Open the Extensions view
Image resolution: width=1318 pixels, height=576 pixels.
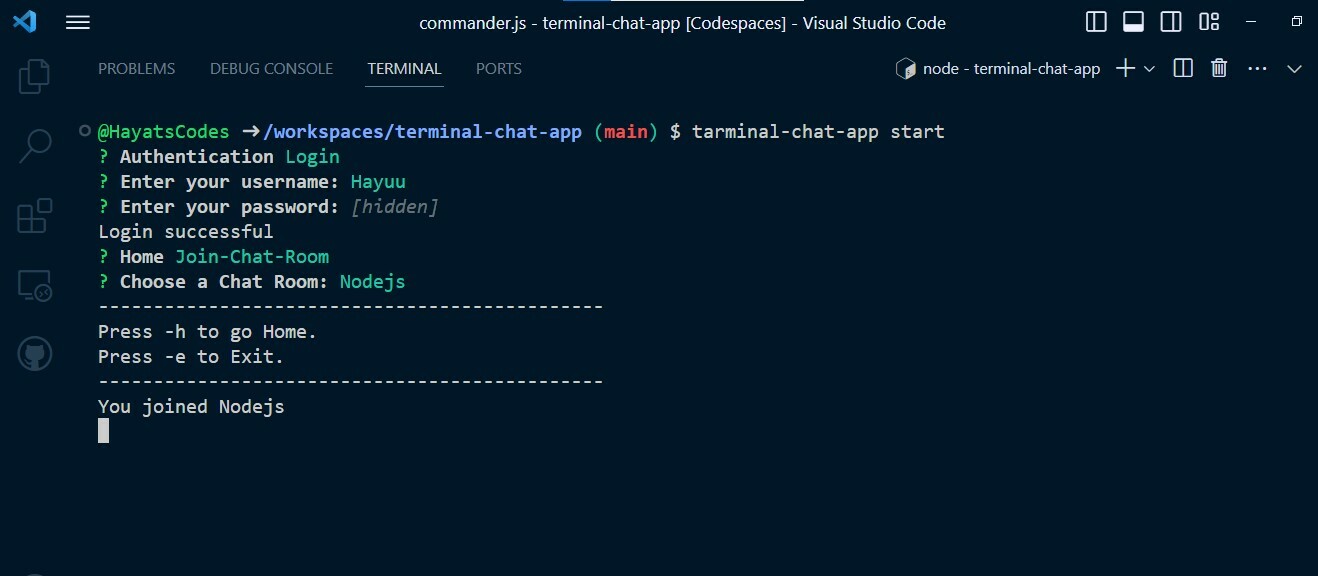point(35,215)
